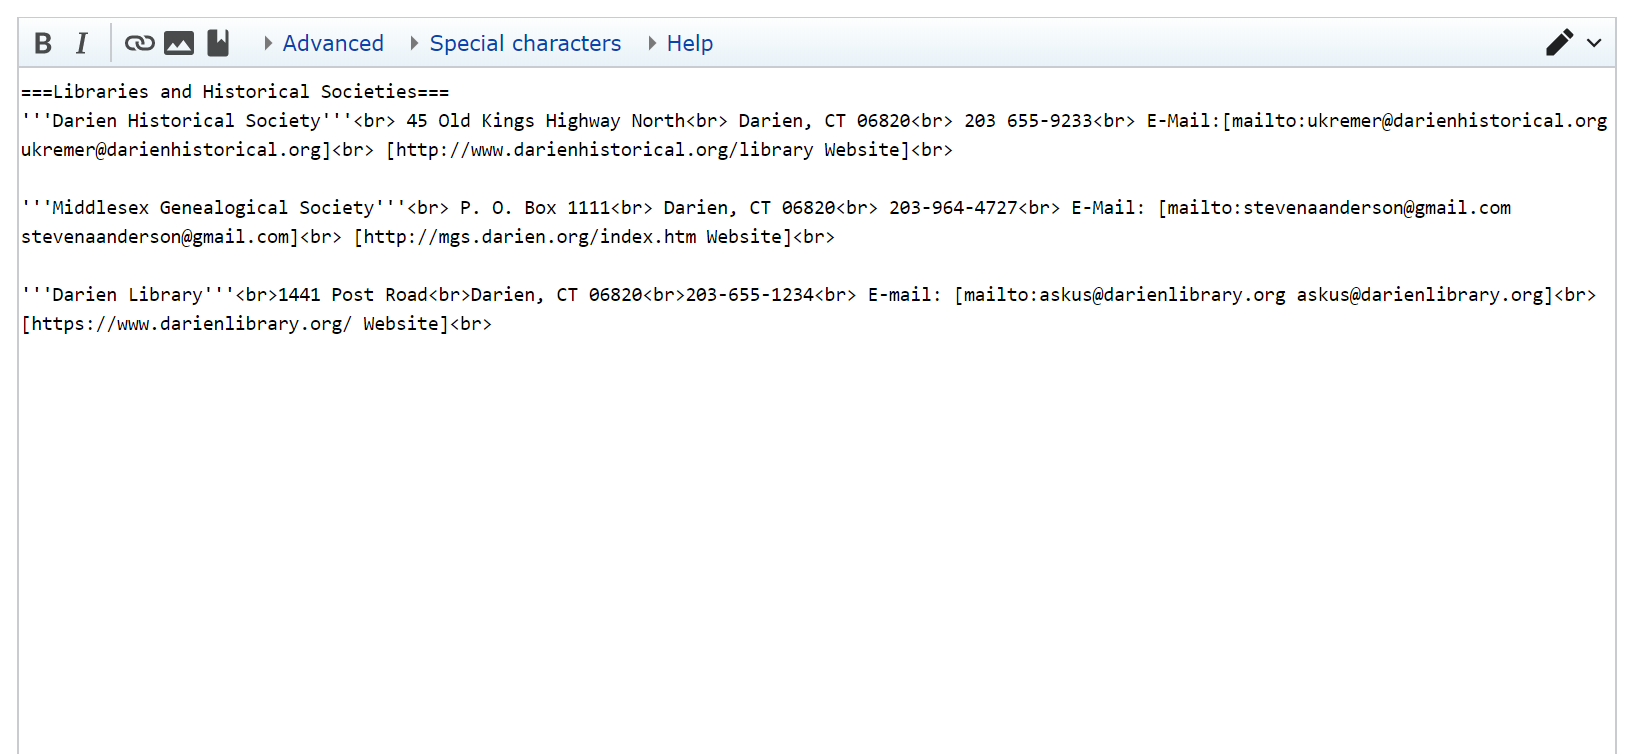Toggle italic formatting in the toolbar
Viewport: 1634px width, 754px height.
tap(82, 43)
